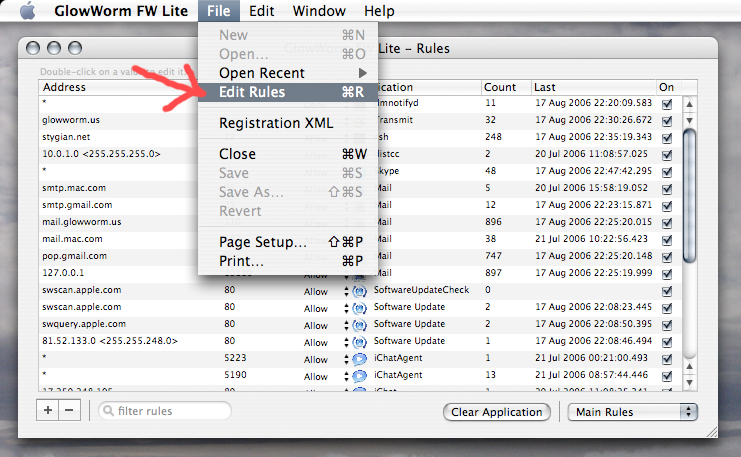741x457 pixels.
Task: Click the lmnotifyd application cell
Action: click(398, 103)
